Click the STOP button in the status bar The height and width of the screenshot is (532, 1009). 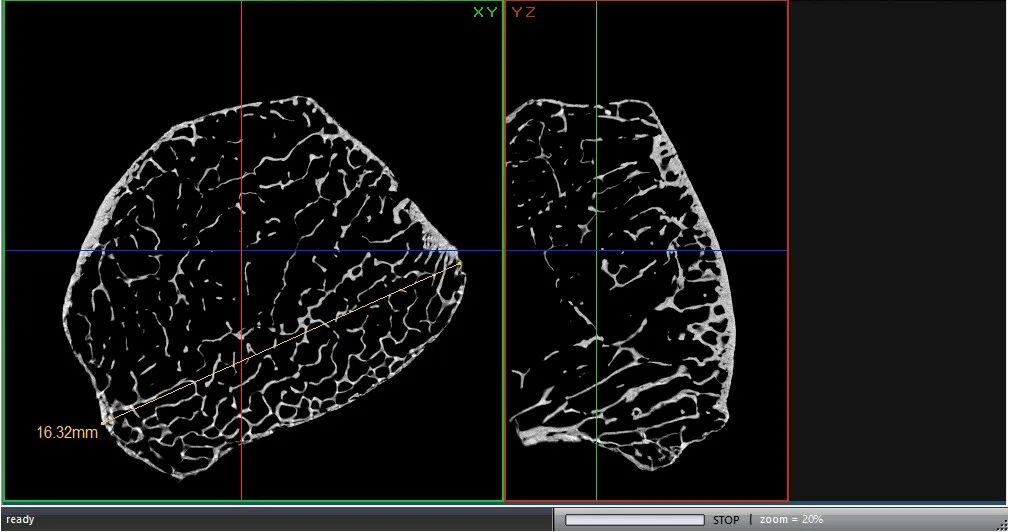[x=726, y=520]
